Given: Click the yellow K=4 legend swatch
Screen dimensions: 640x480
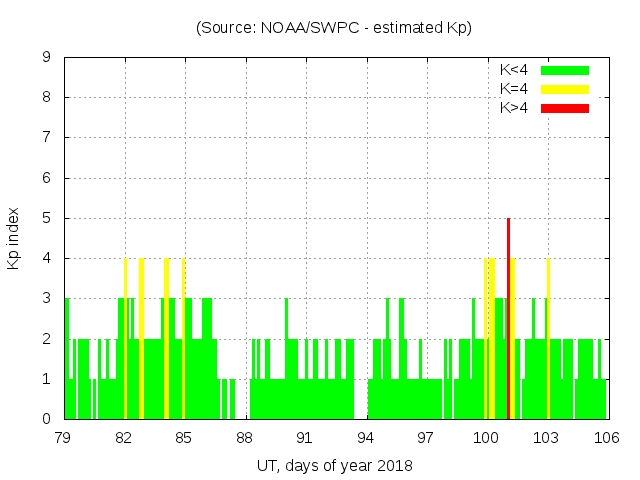Looking at the screenshot, I should [565, 89].
